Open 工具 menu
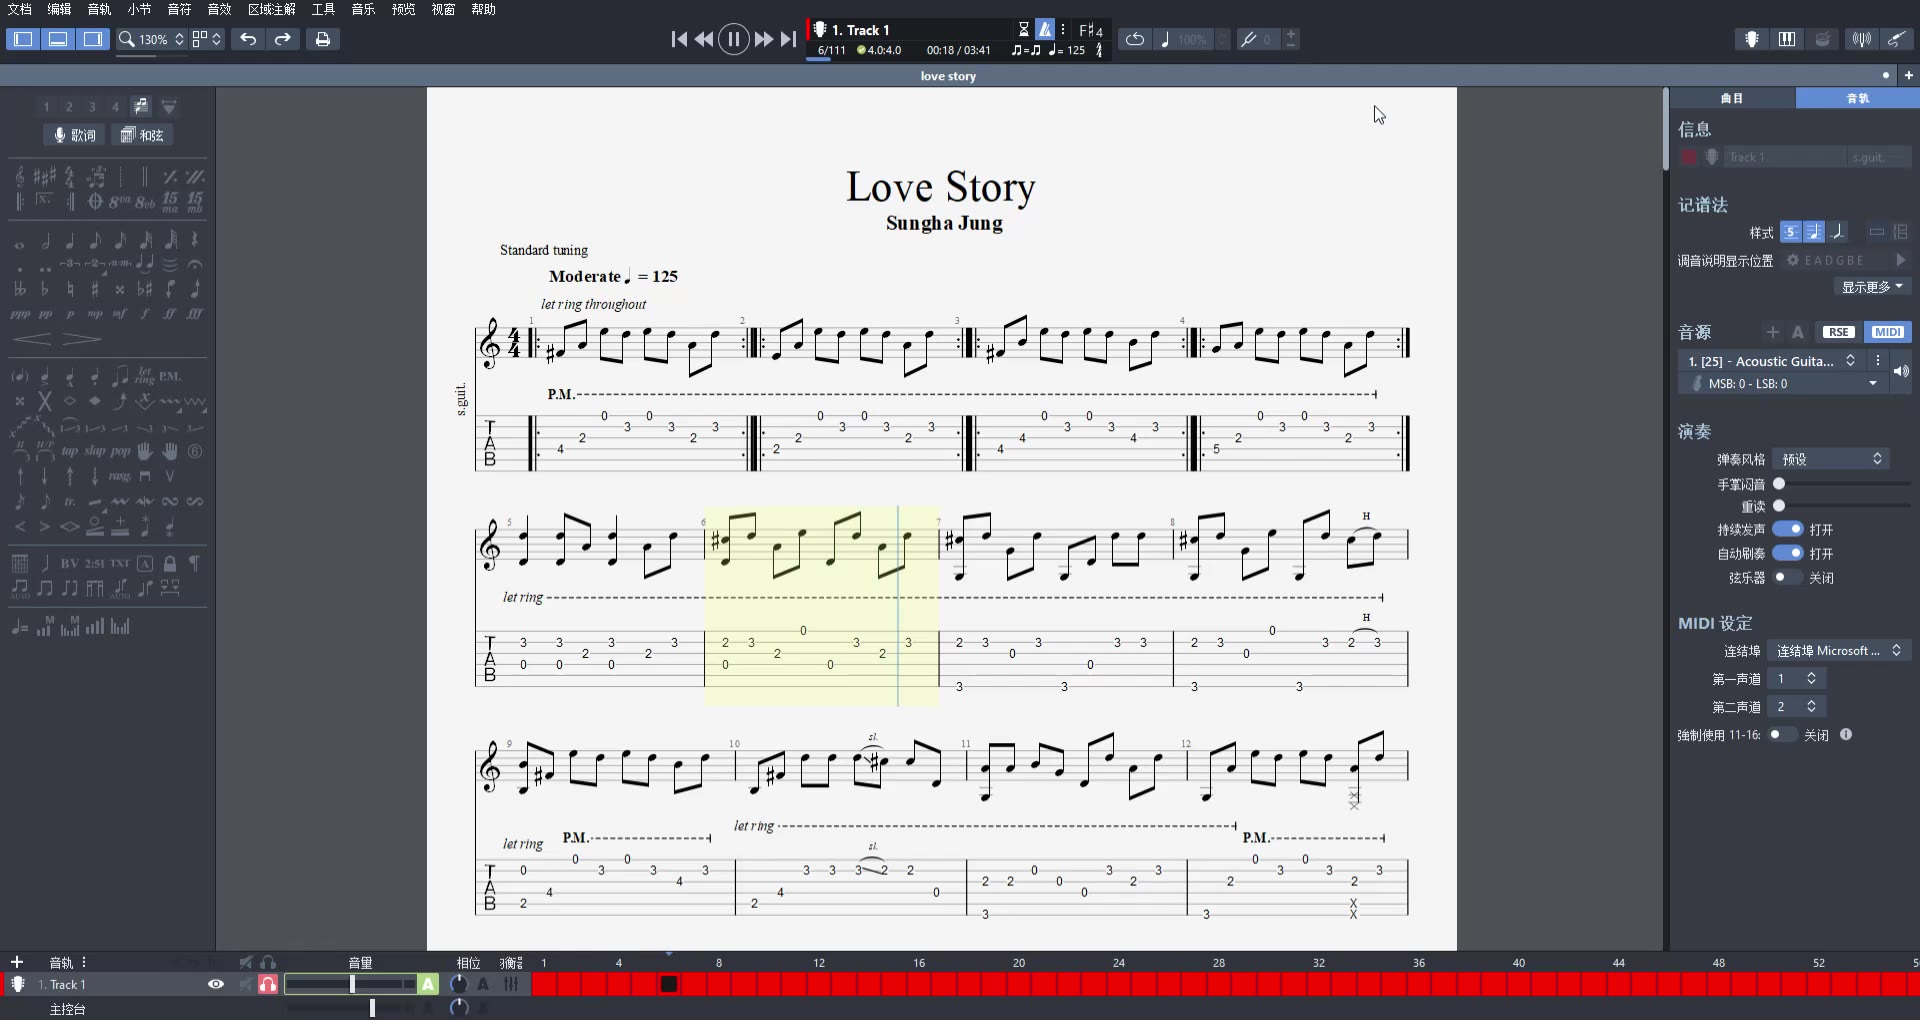Image resolution: width=1920 pixels, height=1020 pixels. pyautogui.click(x=323, y=9)
